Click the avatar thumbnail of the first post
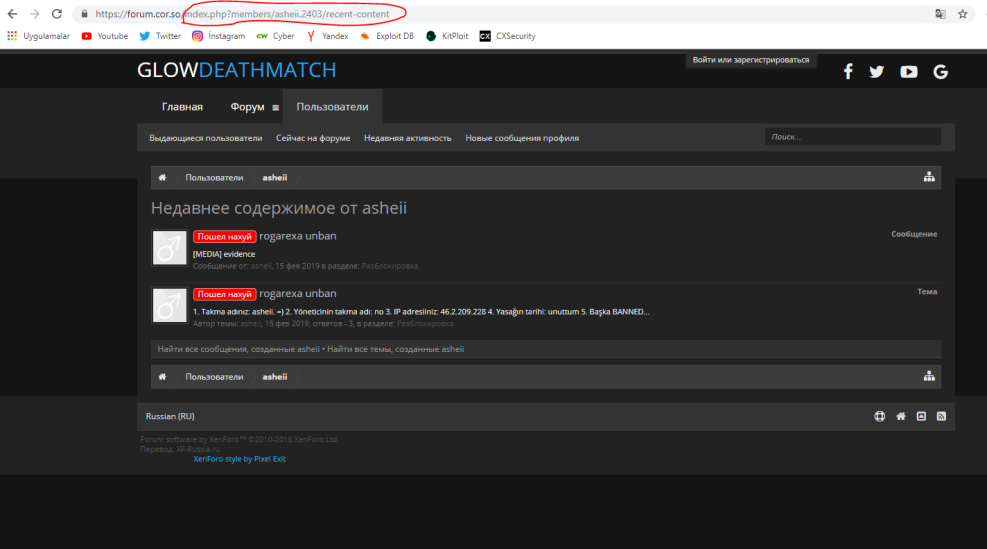987x549 pixels. point(169,247)
